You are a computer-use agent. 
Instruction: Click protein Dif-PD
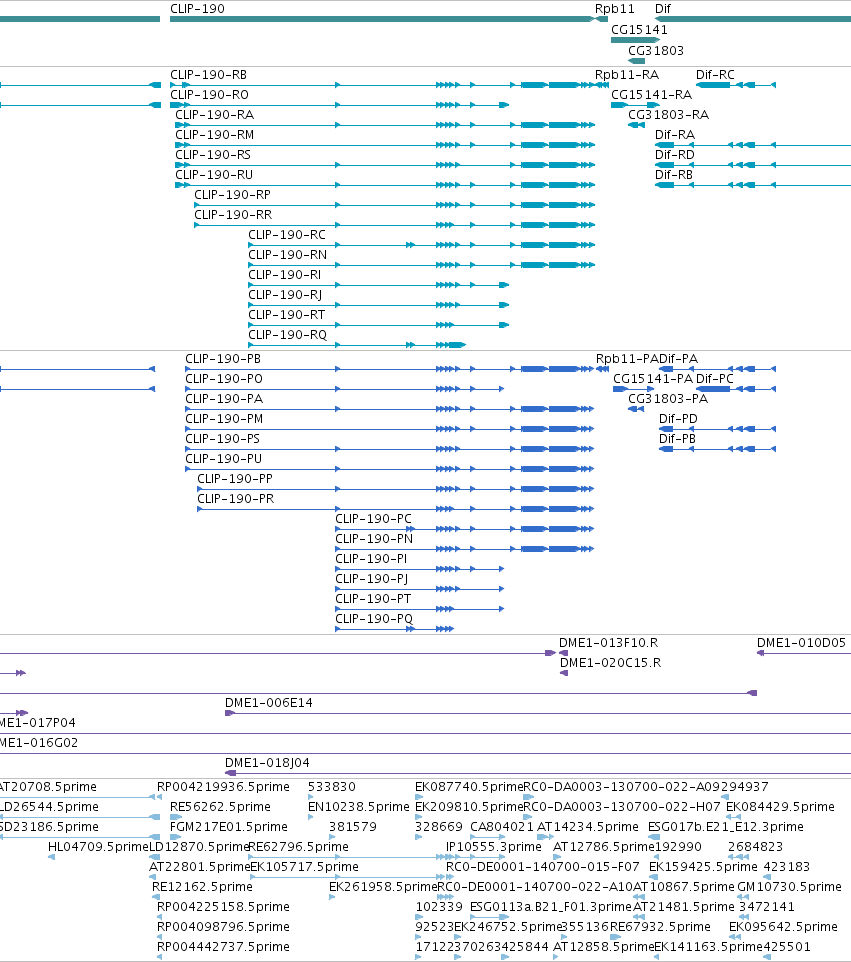pyautogui.click(x=678, y=419)
